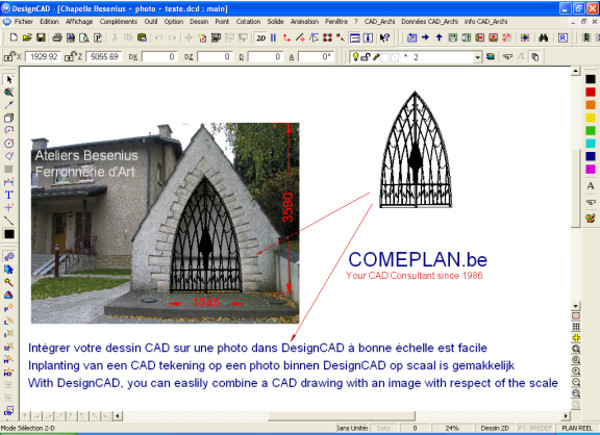Toggle layer visibility lightbulb icon
This screenshot has height=435, width=600.
pos(355,57)
